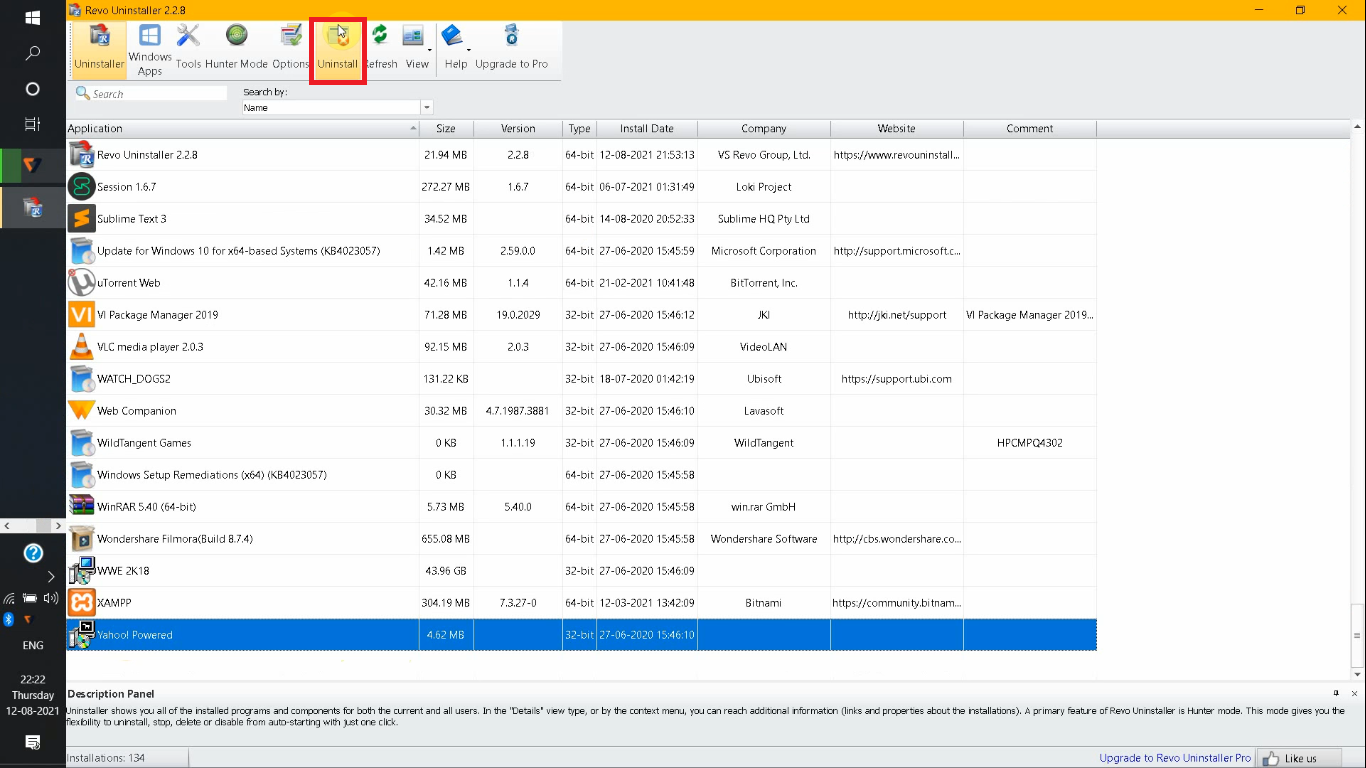Sort by the Version column header
Viewport: 1366px width, 768px height.
(x=518, y=128)
